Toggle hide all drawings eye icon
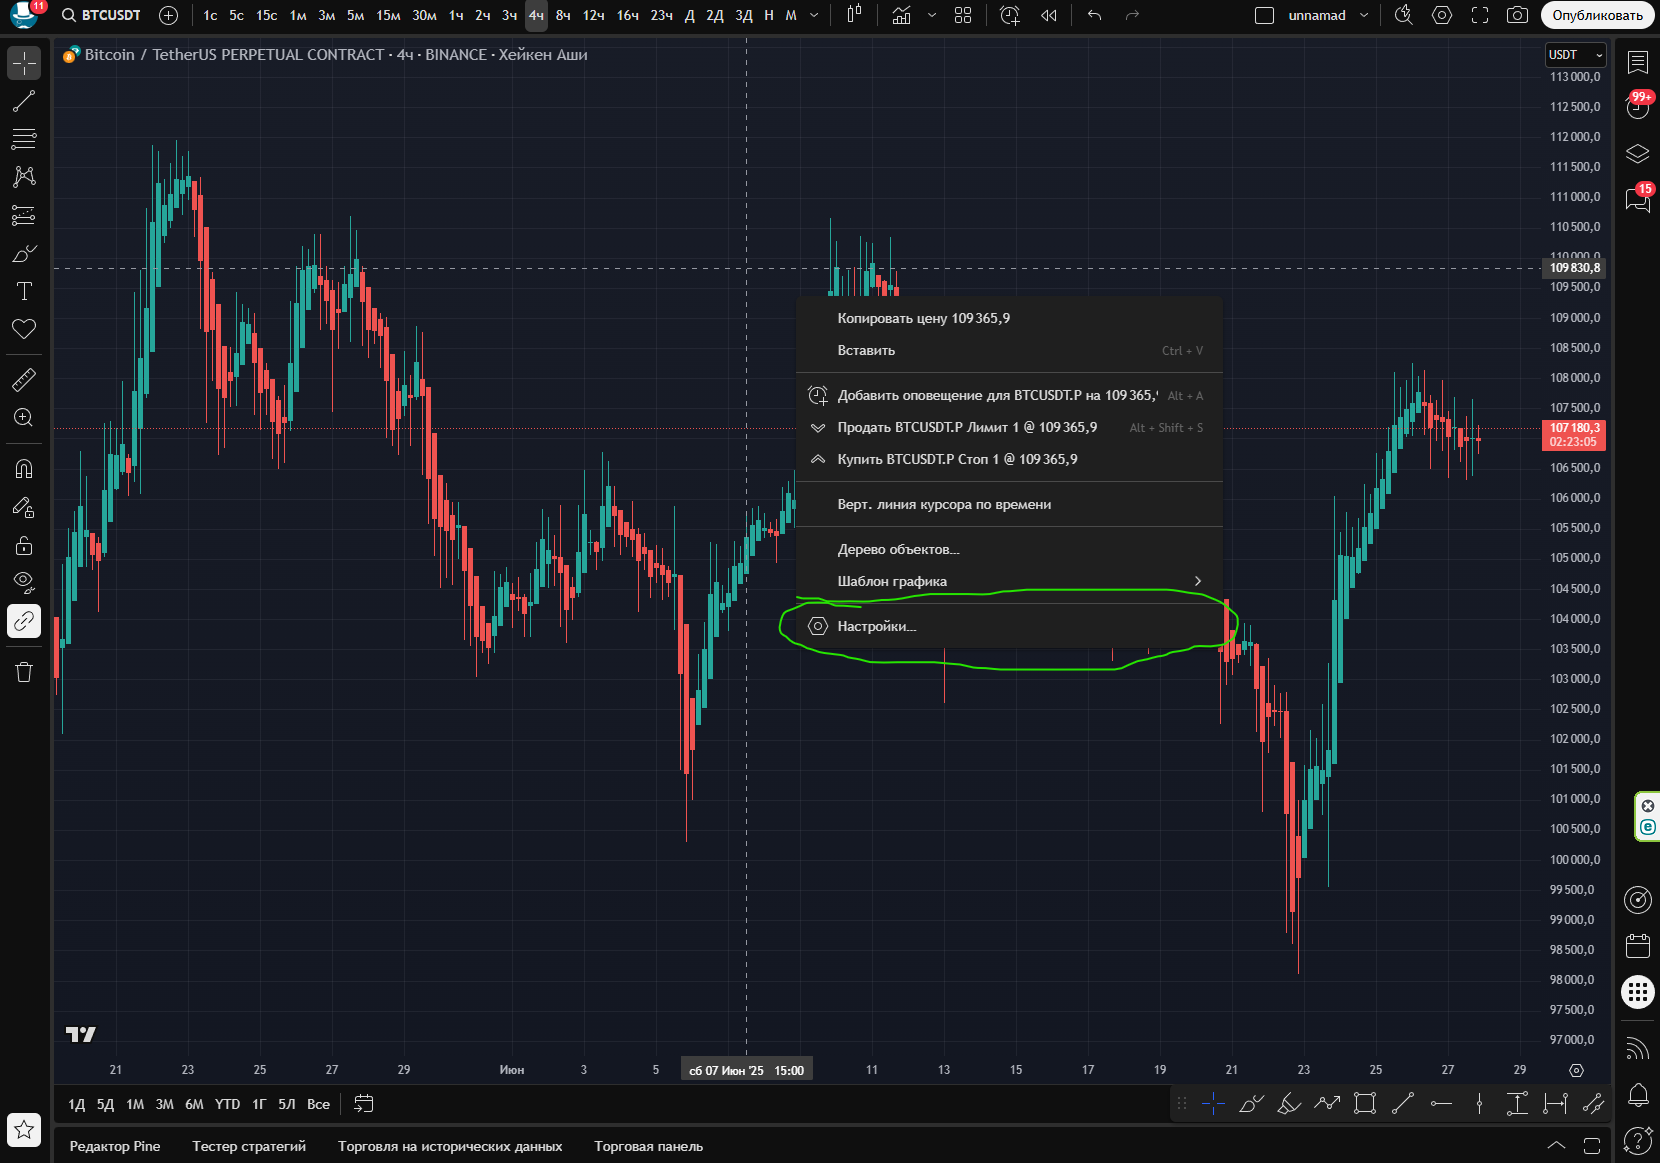The image size is (1660, 1163). pyautogui.click(x=24, y=582)
